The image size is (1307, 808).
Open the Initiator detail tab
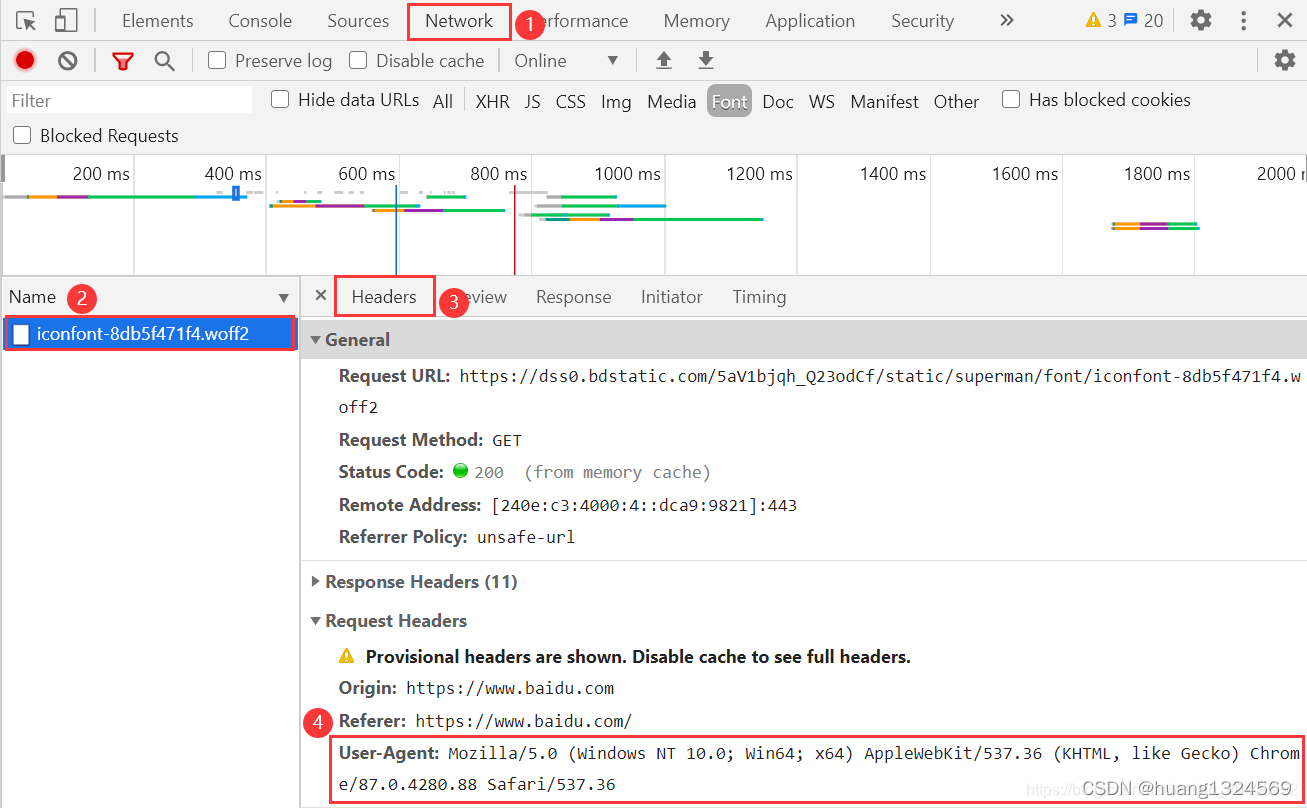tap(671, 297)
